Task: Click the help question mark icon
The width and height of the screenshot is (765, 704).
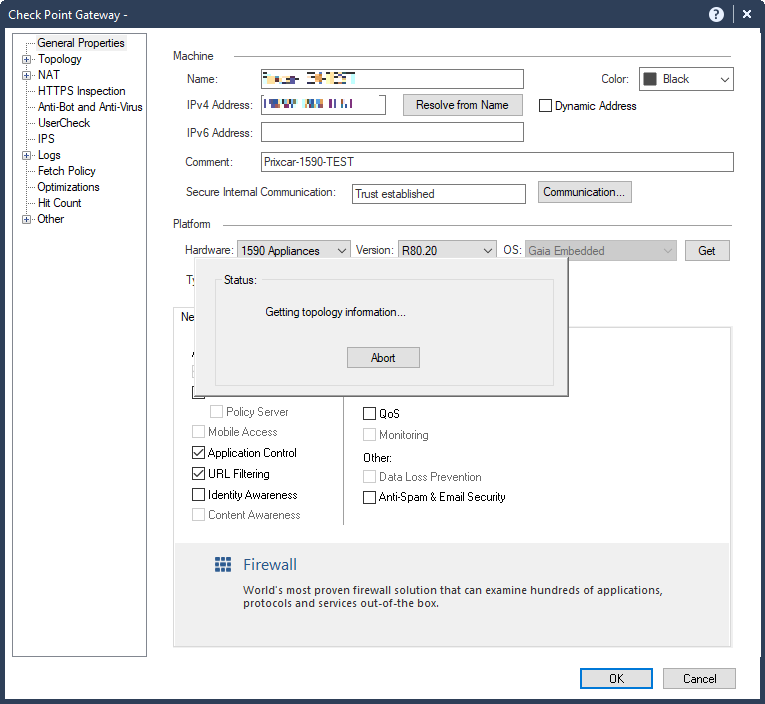Action: (x=716, y=14)
